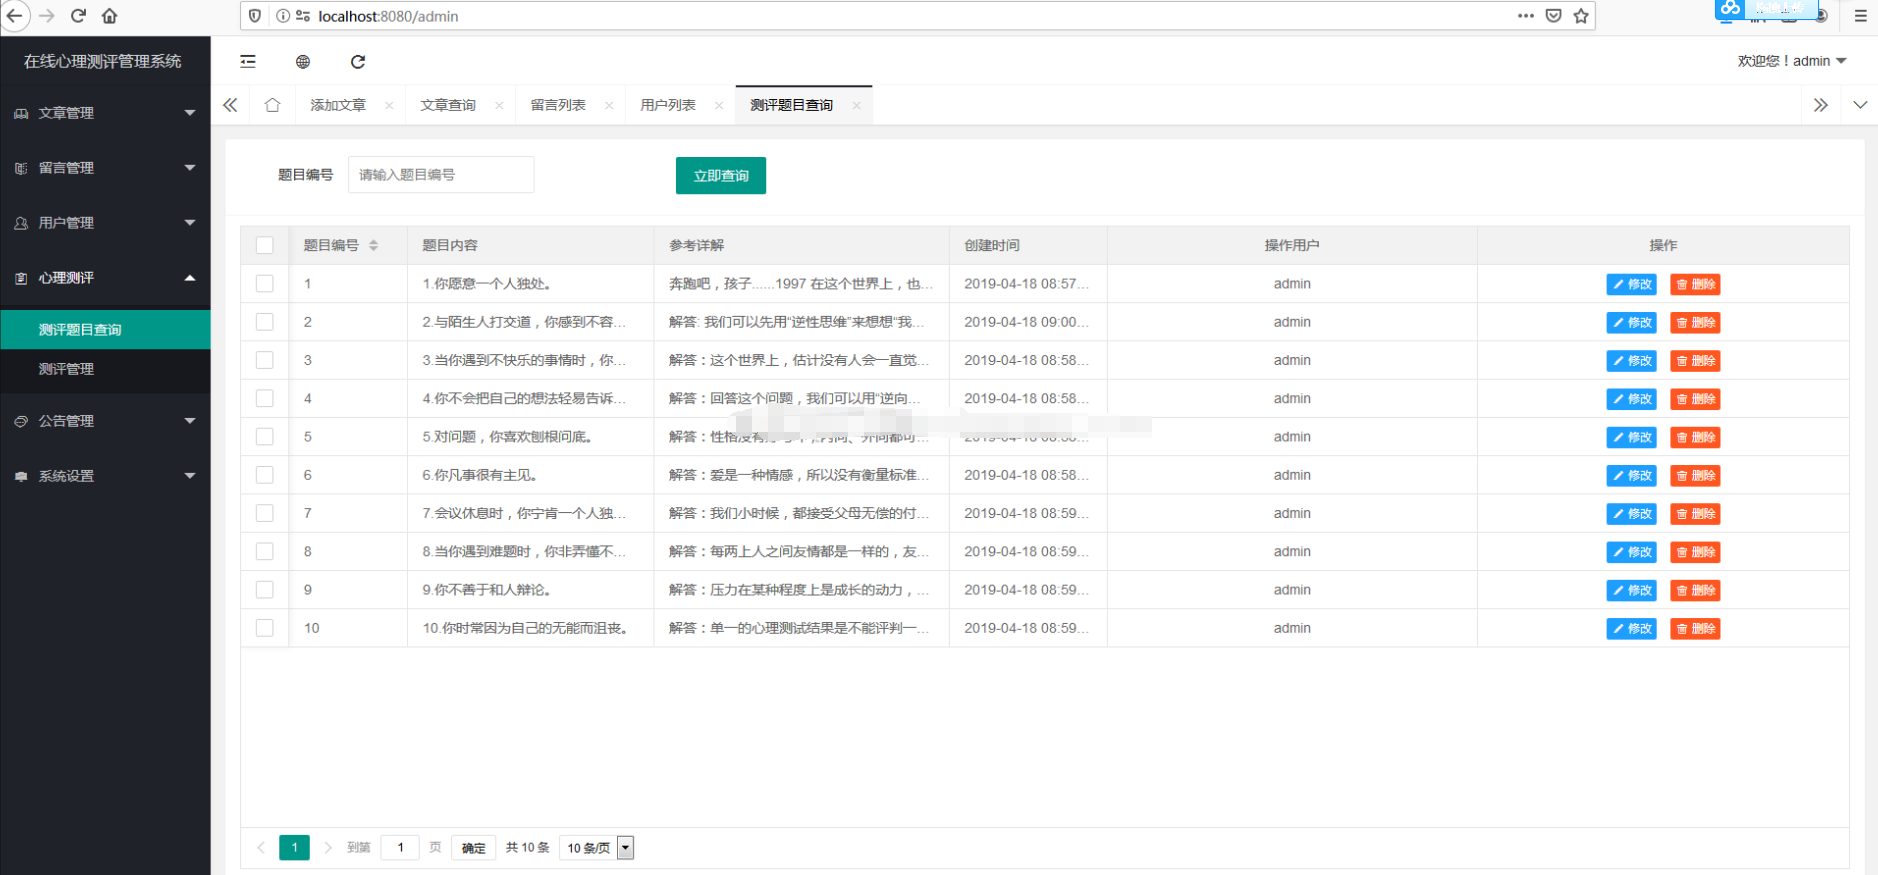Open the browser hamburger menu
The image size is (1878, 875).
tap(1860, 16)
